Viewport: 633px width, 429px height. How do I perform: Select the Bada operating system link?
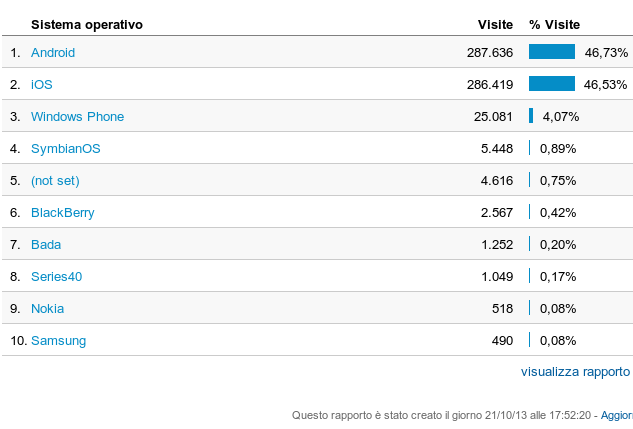coord(46,244)
